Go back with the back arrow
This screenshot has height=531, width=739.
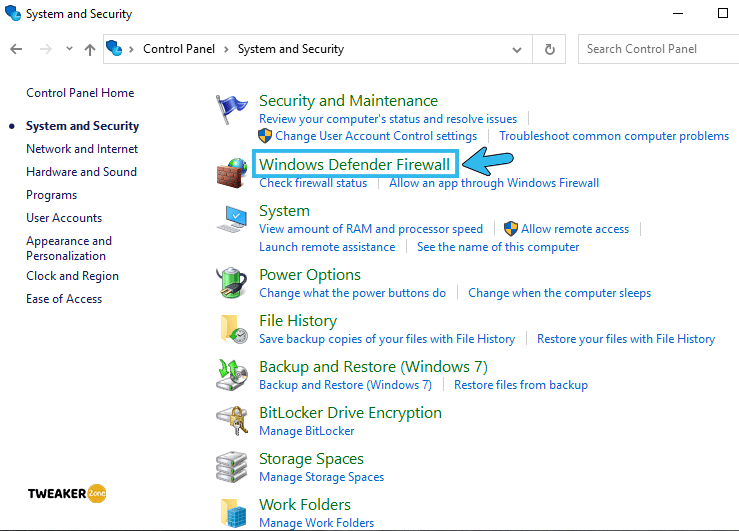(x=16, y=49)
